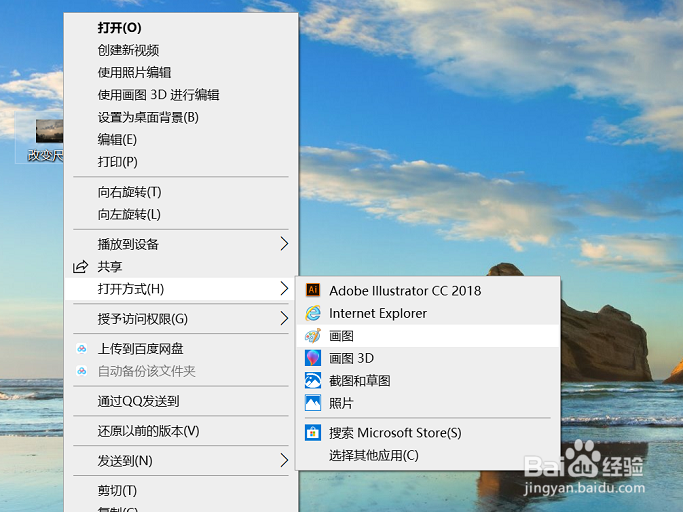This screenshot has width=683, height=512.
Task: Click the 画图 paint palette icon
Action: pos(313,336)
